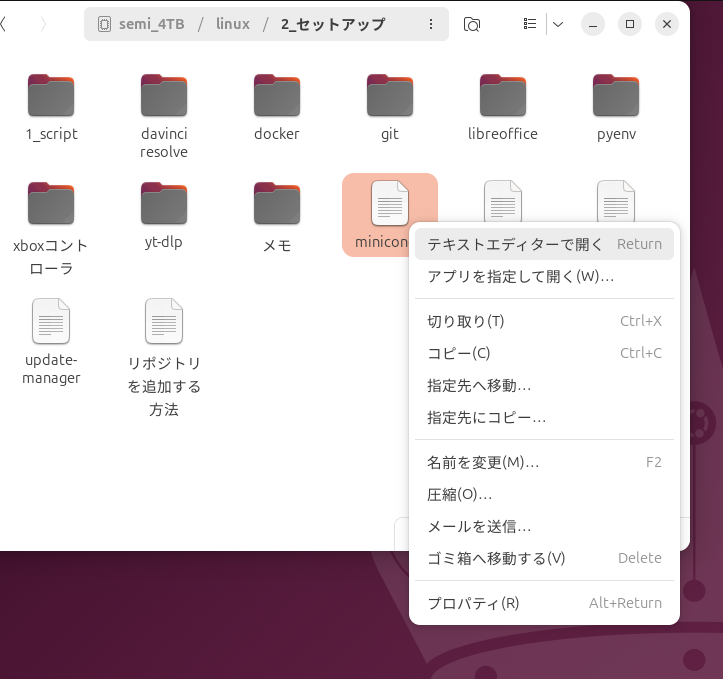Choose メールを送信… menu entry

(544, 526)
